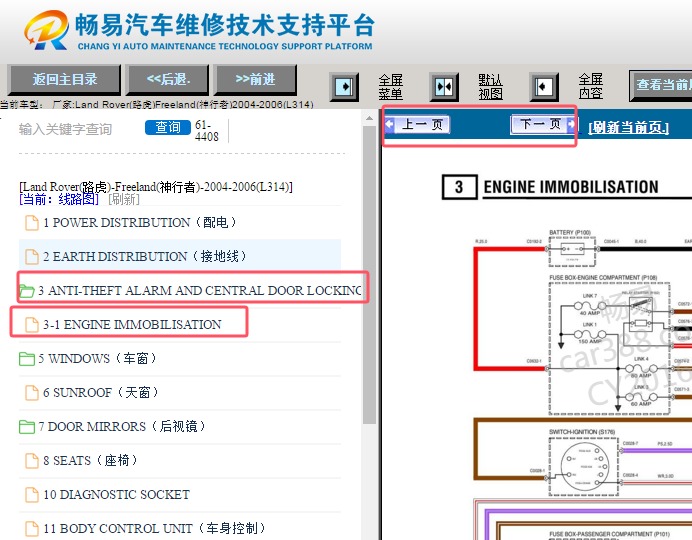The height and width of the screenshot is (540, 692).
Task: Click folder icon beside DOOR MIRRORS
Action: (27, 427)
